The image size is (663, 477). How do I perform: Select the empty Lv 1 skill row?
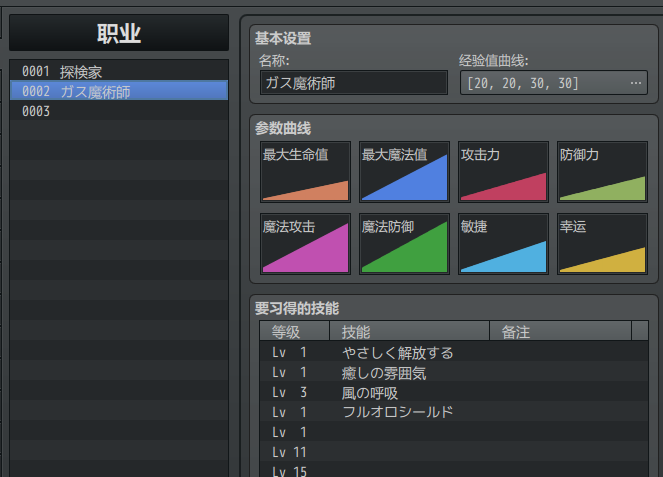point(454,432)
